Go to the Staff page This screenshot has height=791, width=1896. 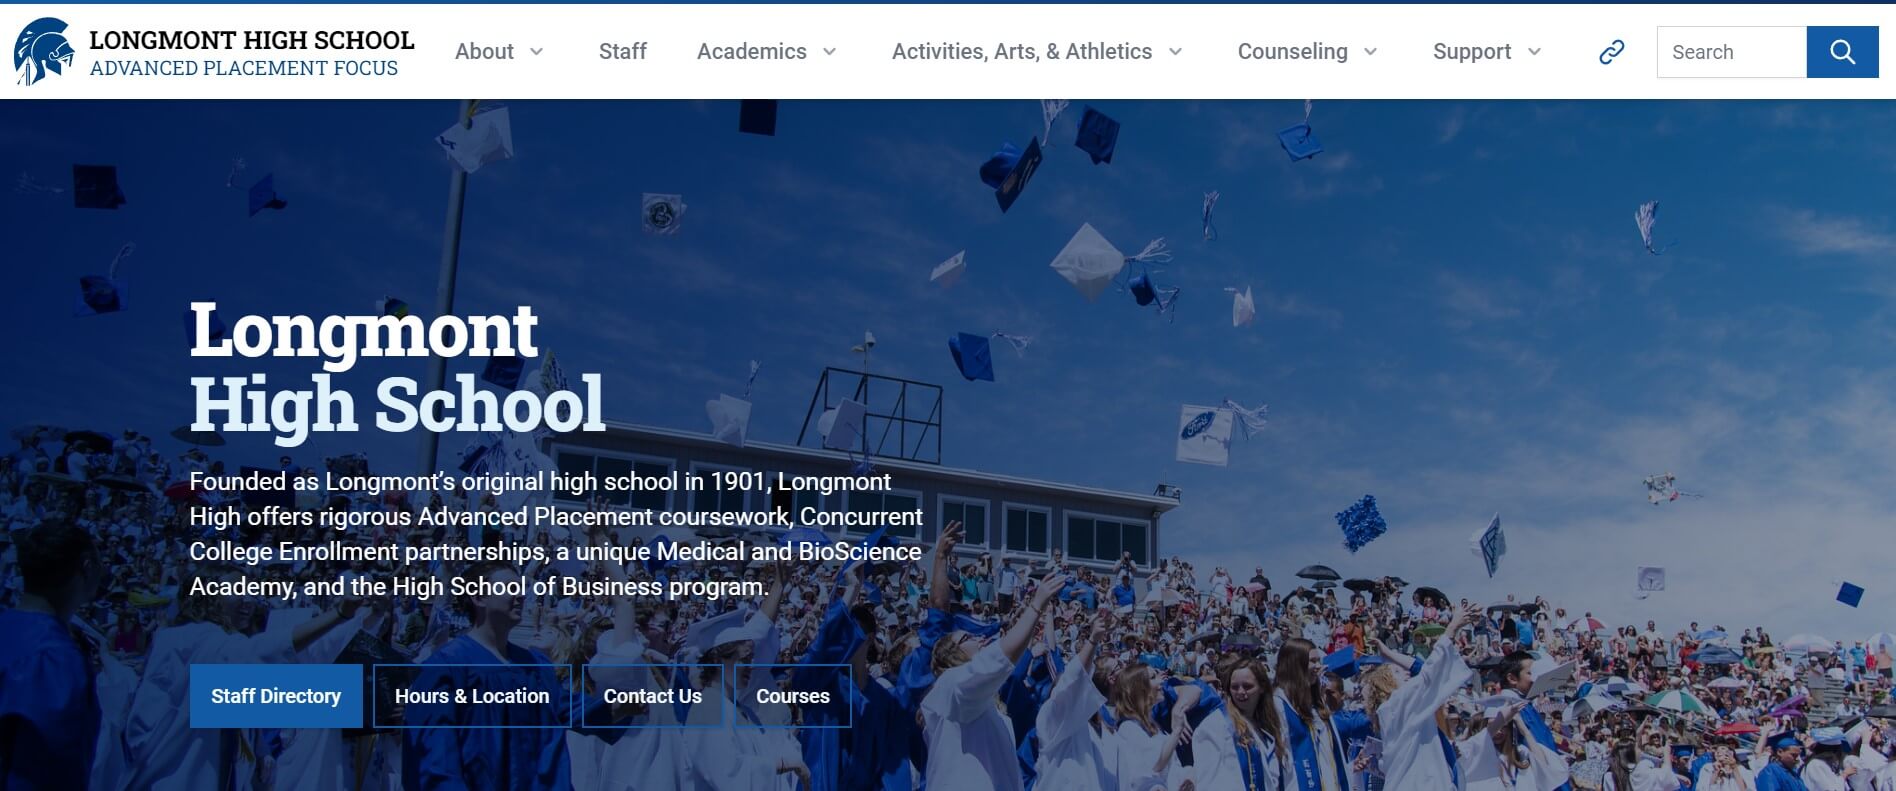point(622,51)
